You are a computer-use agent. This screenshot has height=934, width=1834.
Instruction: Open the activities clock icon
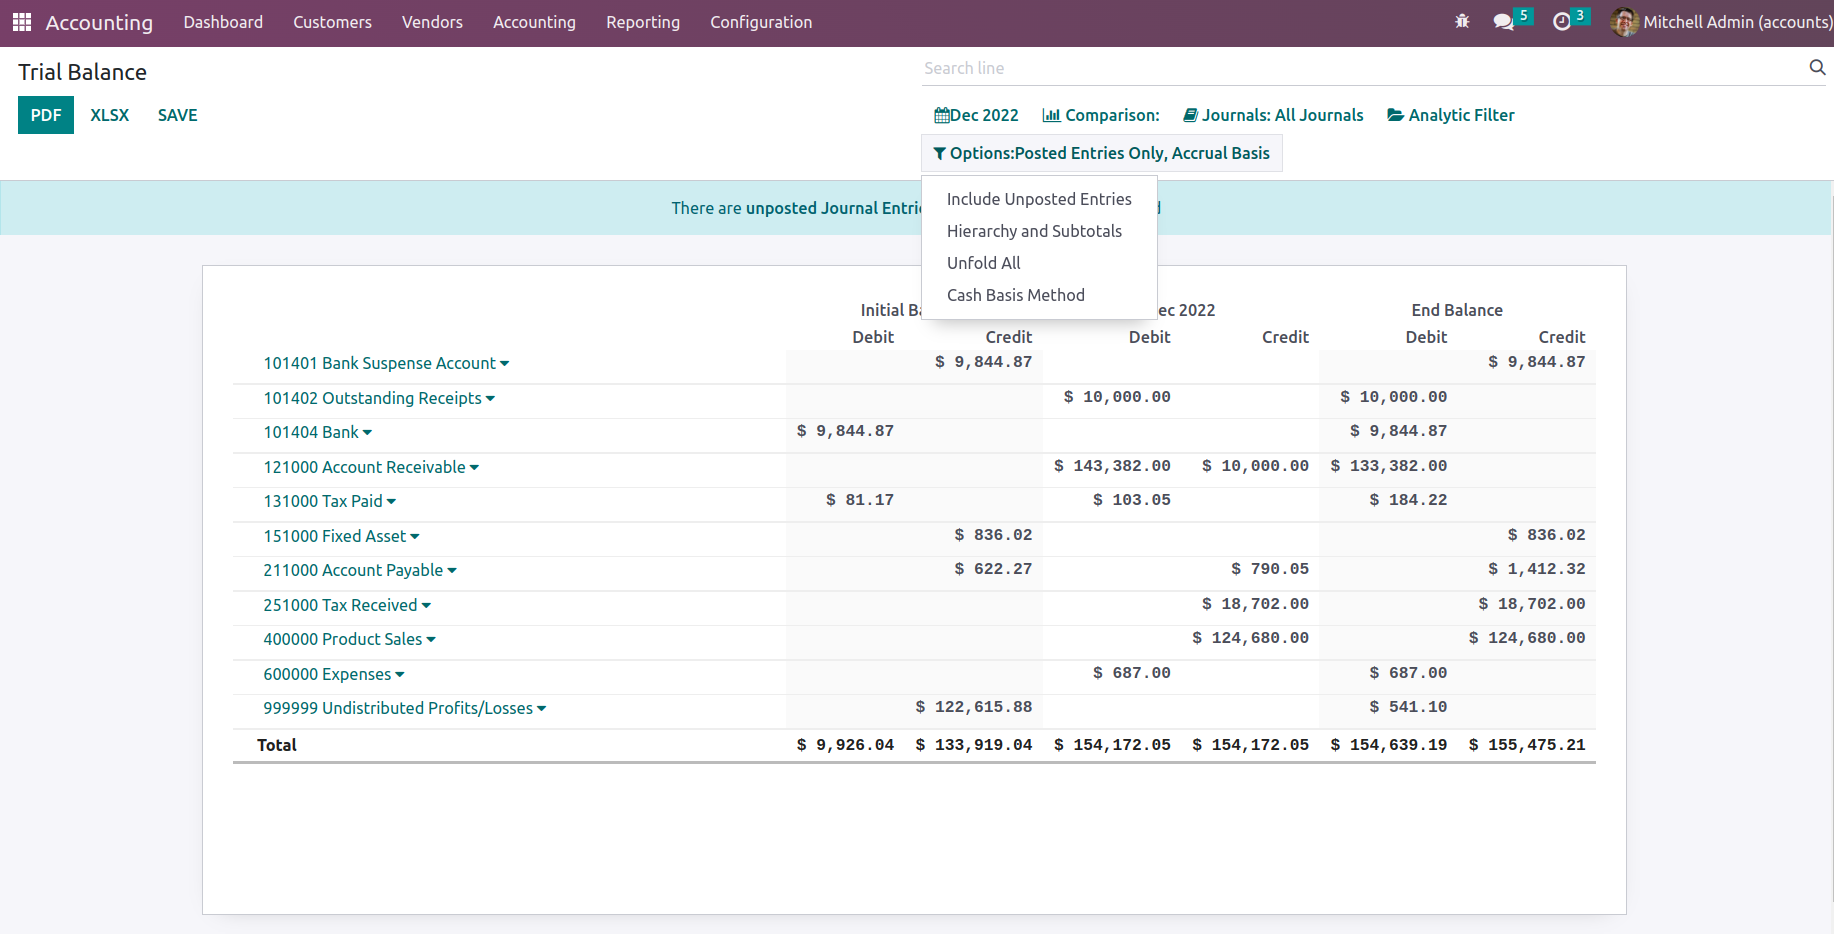(x=1562, y=22)
